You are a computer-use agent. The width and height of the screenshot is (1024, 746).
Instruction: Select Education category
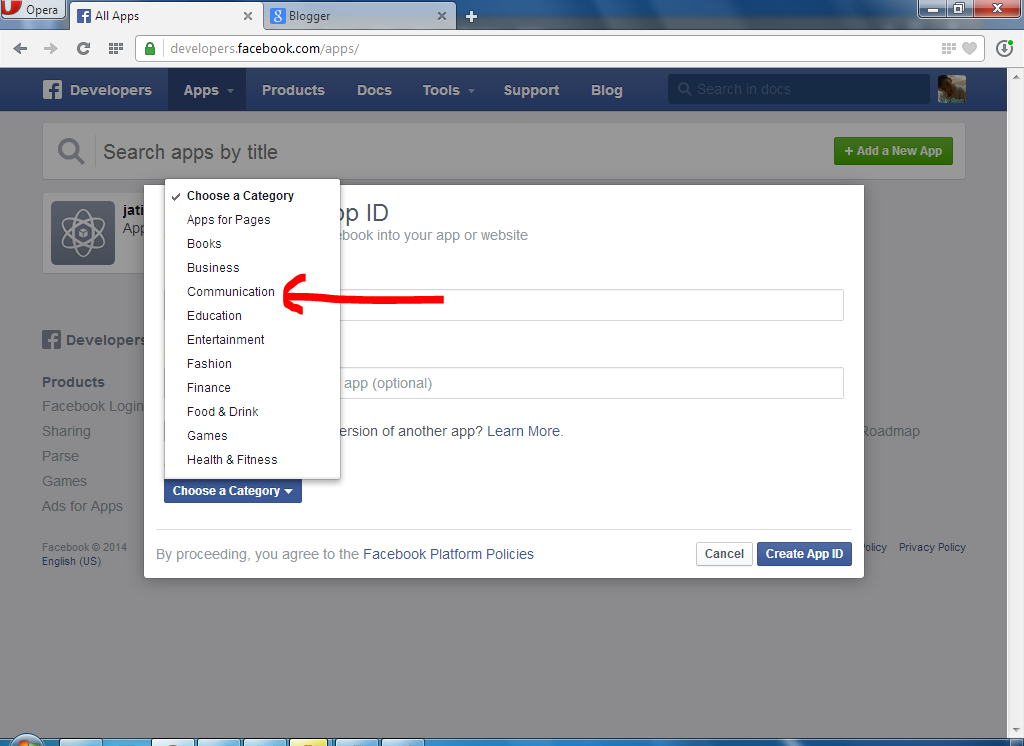252,316
